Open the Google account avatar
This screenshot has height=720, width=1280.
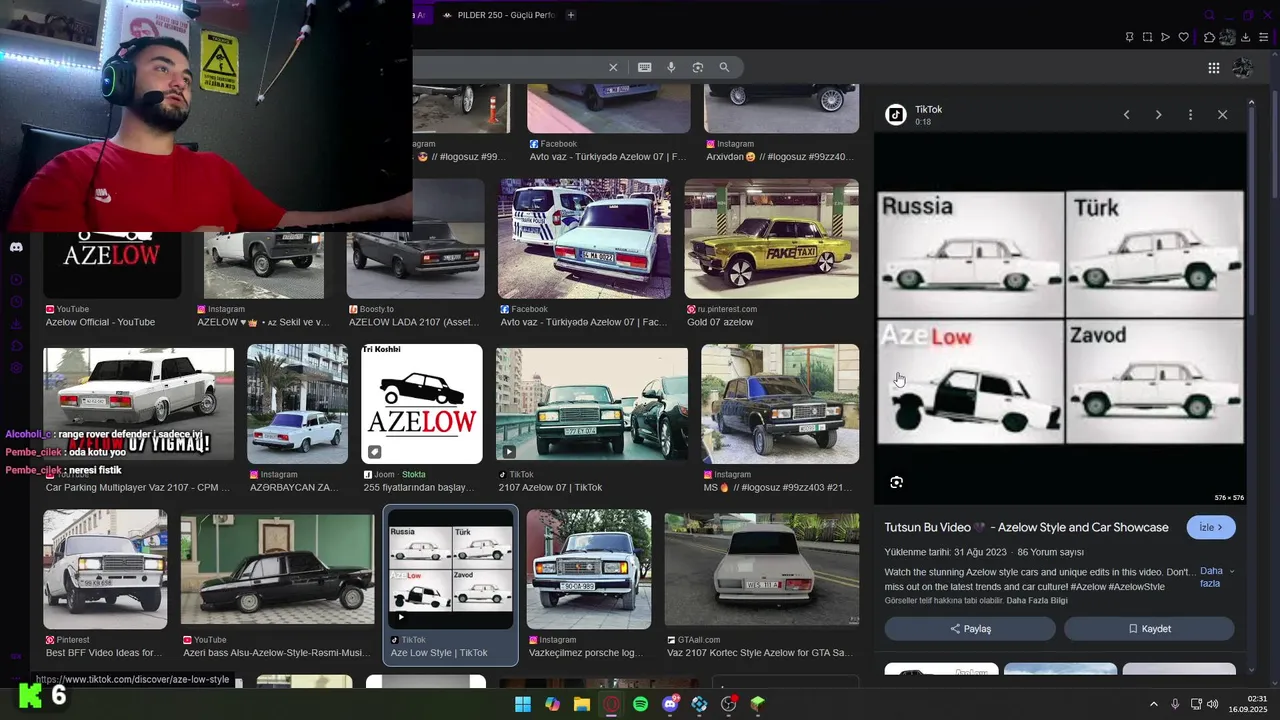point(1242,68)
